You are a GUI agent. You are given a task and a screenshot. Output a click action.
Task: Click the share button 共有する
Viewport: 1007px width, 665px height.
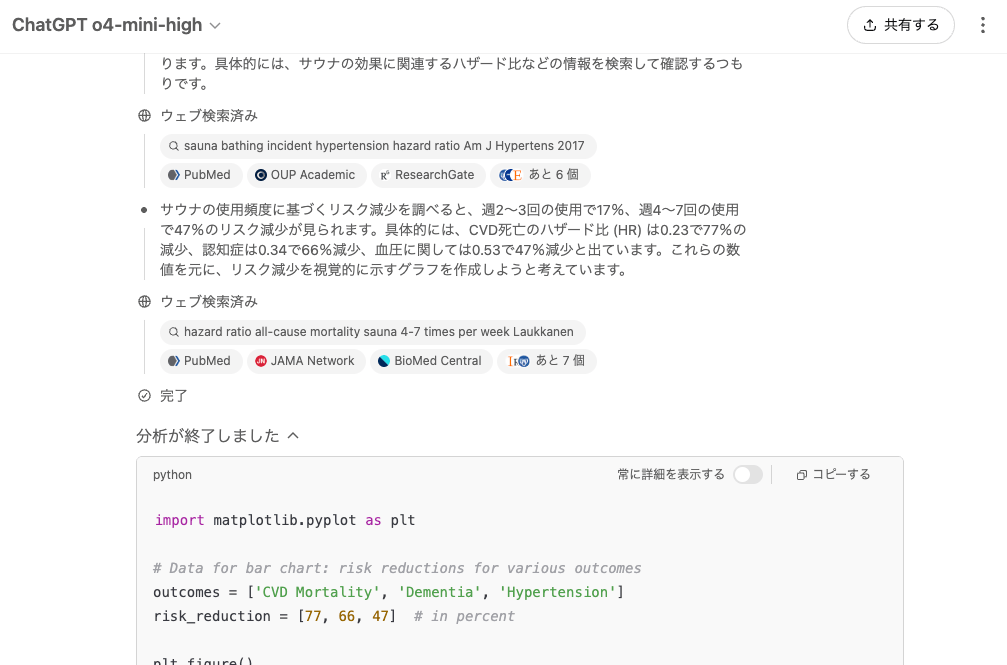click(x=900, y=25)
